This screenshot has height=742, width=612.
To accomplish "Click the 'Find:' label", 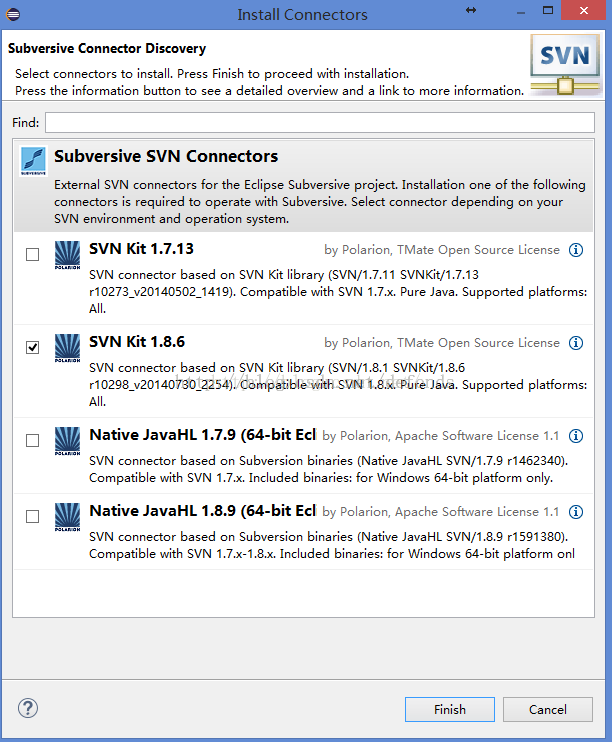I will tap(26, 123).
